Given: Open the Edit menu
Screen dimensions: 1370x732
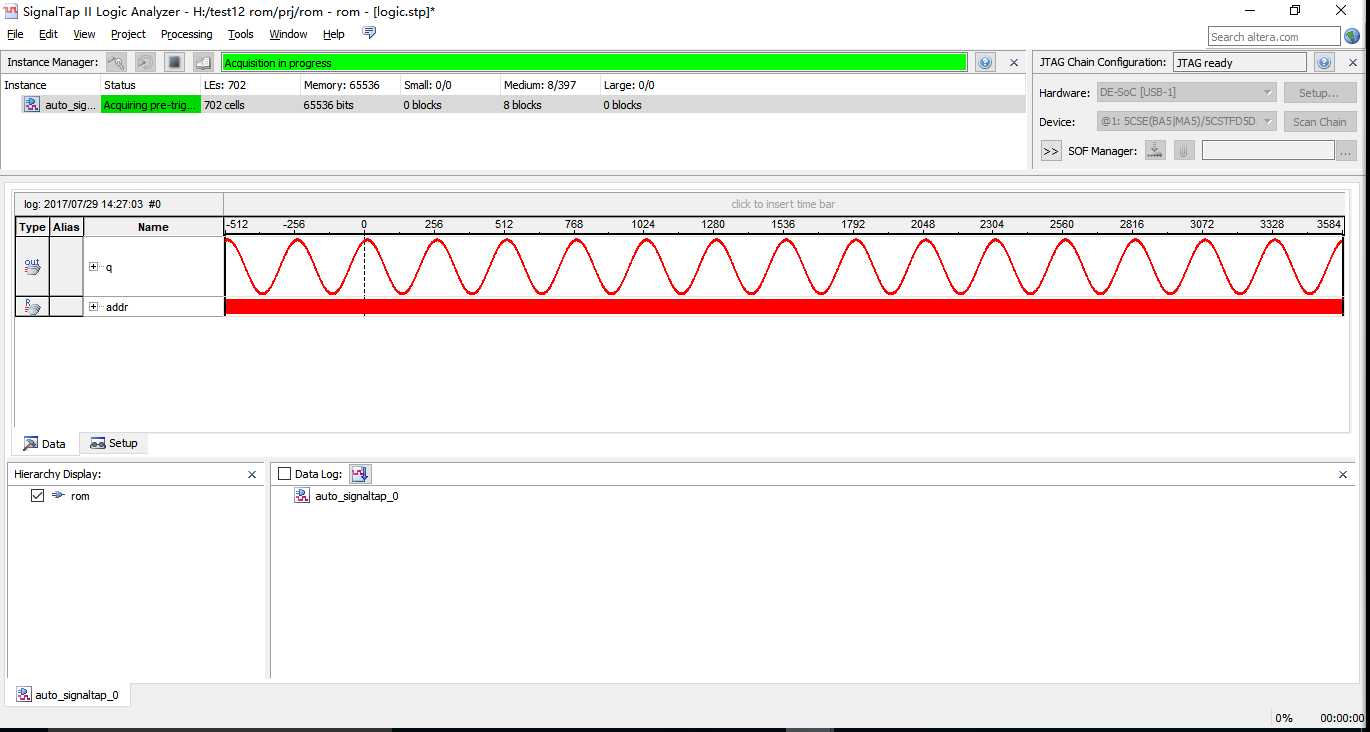Looking at the screenshot, I should [48, 34].
